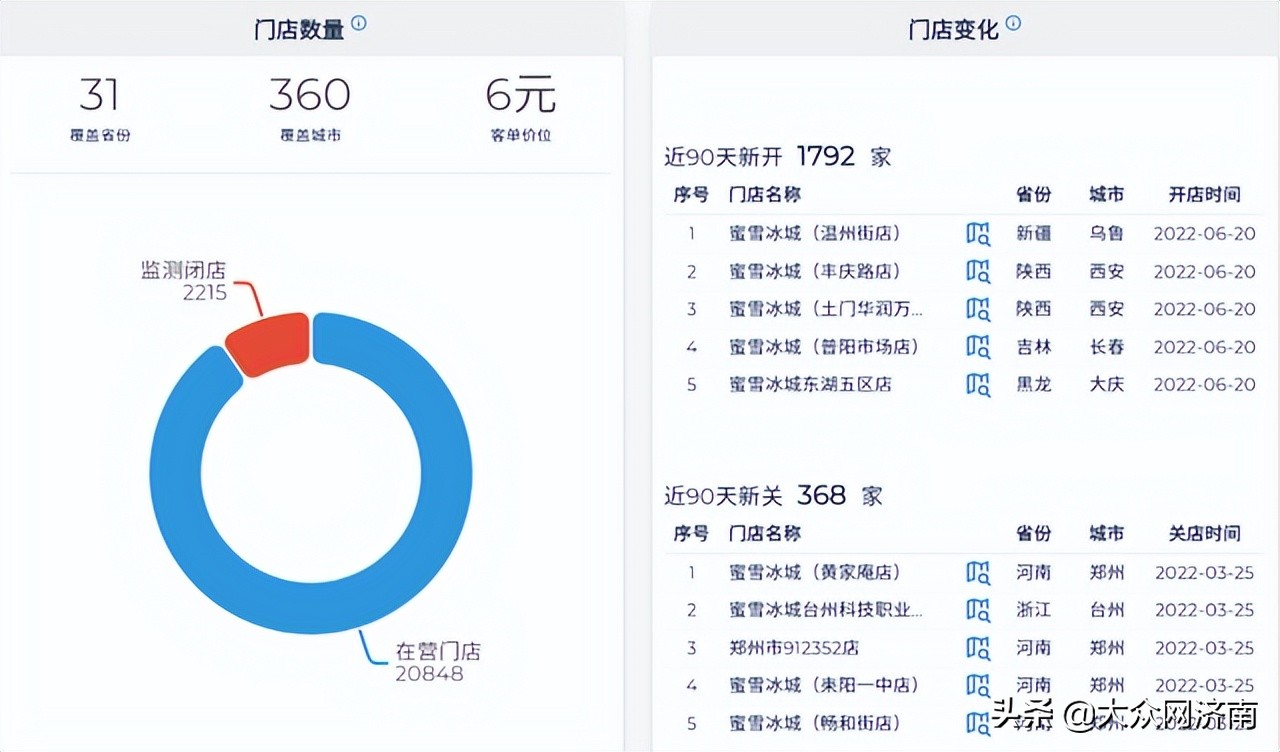
Task: Open store 蜜雪冰城（黄家庵店）
Action: click(x=815, y=573)
